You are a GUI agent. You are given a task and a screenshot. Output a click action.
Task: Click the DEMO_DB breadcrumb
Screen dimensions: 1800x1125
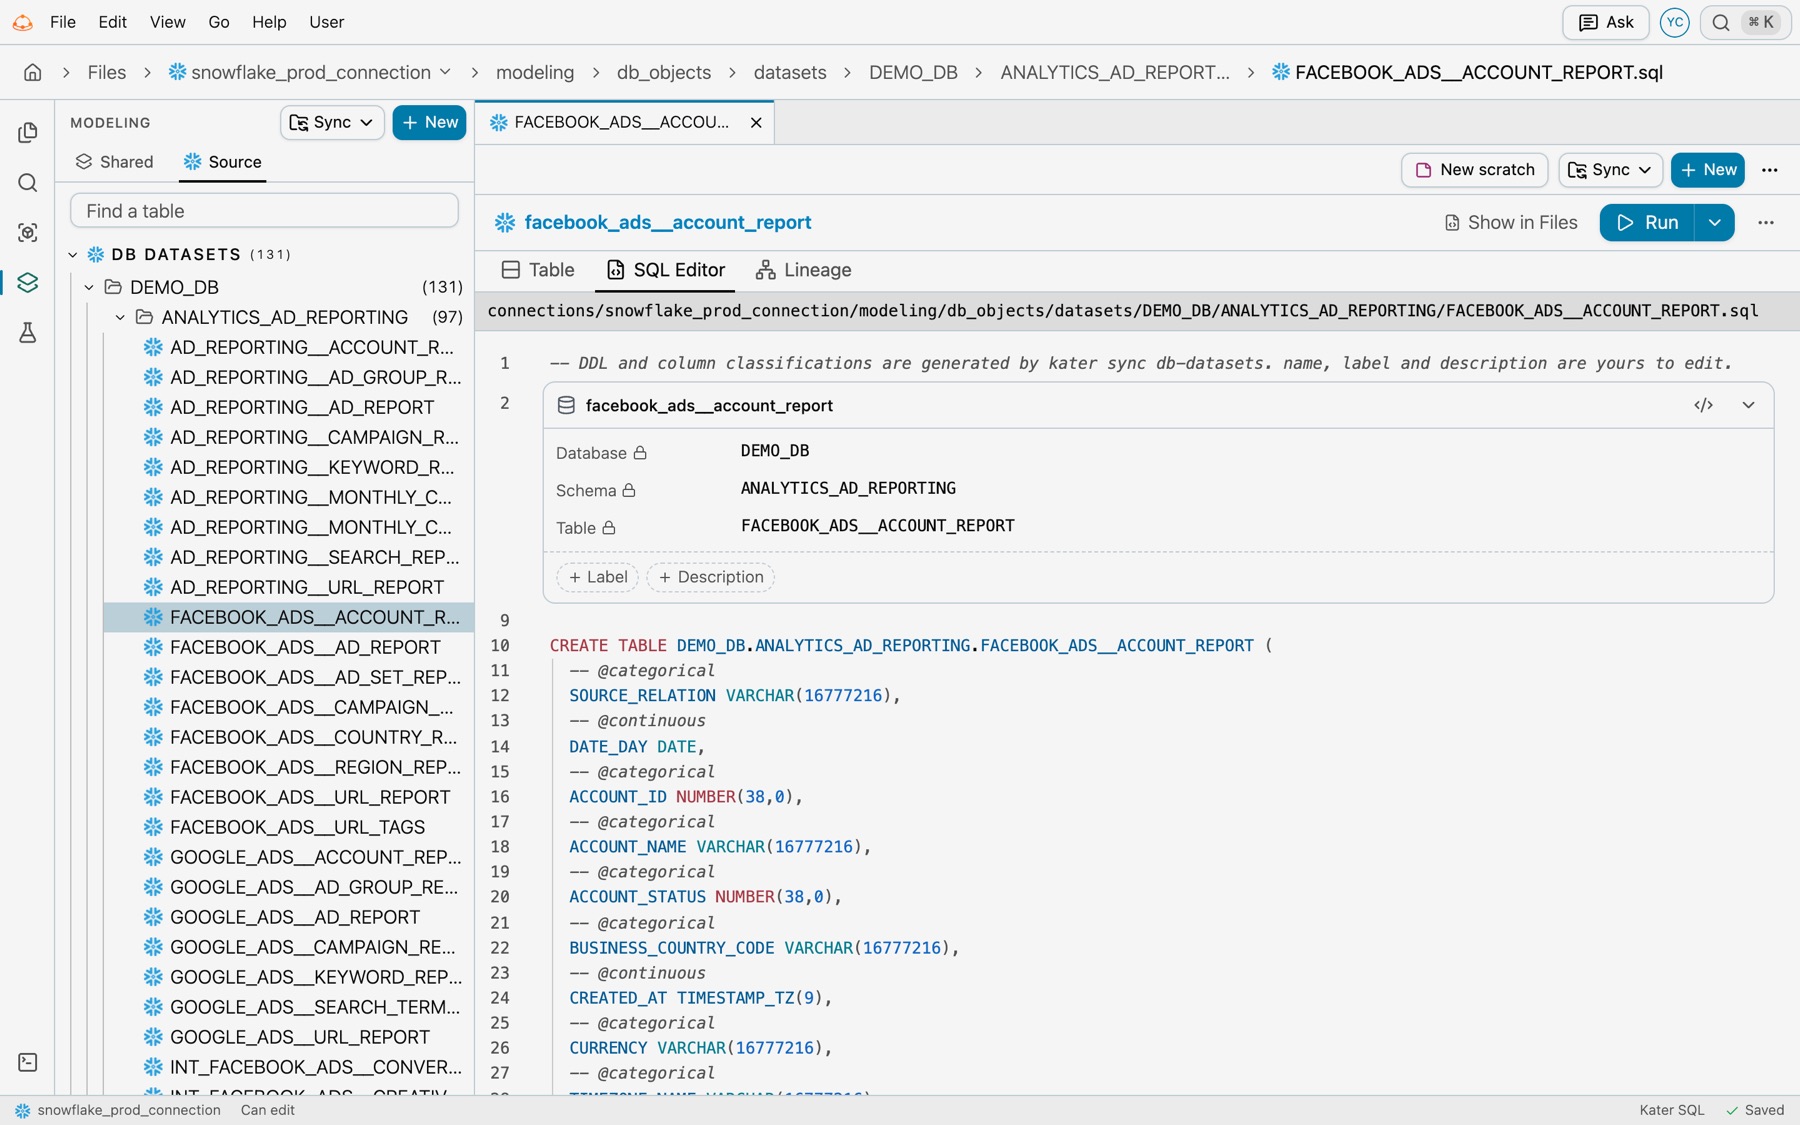tap(913, 72)
